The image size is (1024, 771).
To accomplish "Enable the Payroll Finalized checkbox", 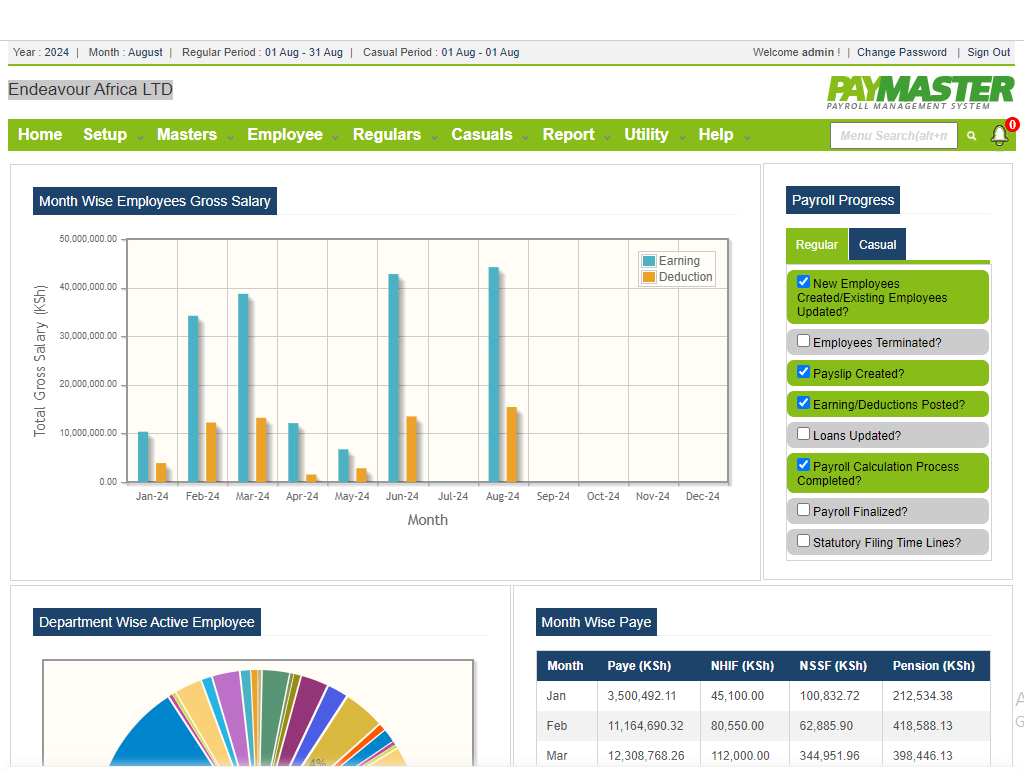I will (804, 510).
